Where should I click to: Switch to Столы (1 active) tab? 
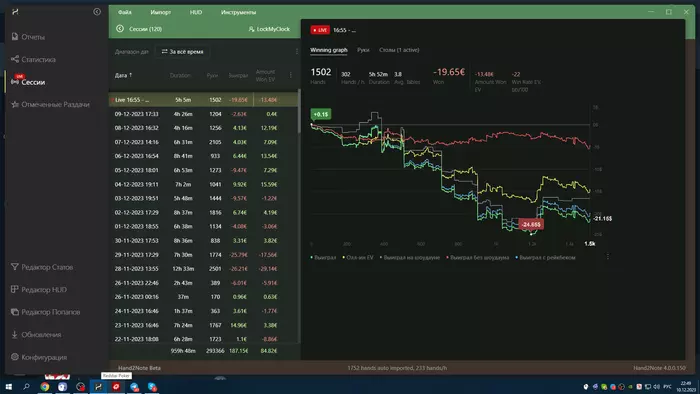[399, 50]
